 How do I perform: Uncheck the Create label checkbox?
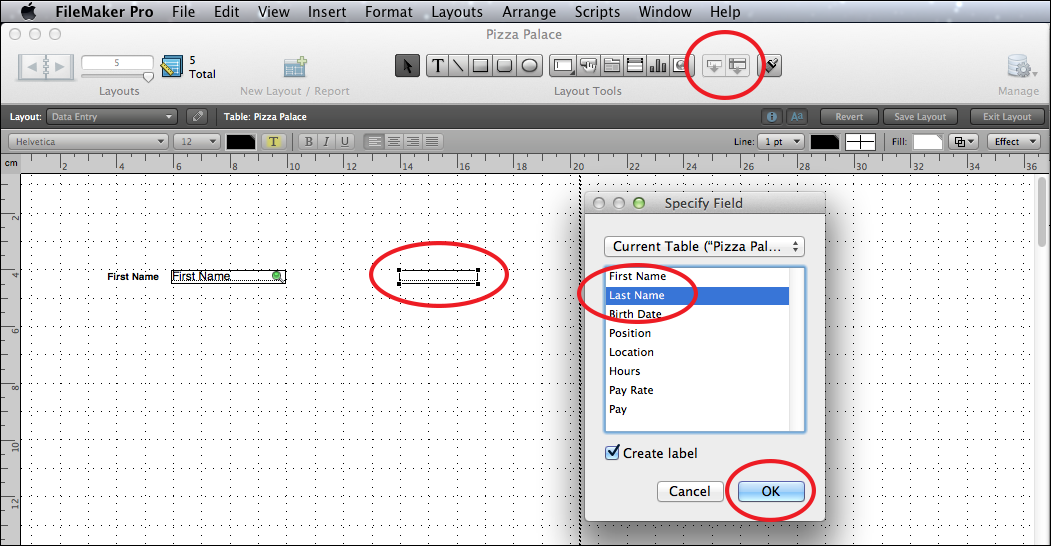pos(612,452)
